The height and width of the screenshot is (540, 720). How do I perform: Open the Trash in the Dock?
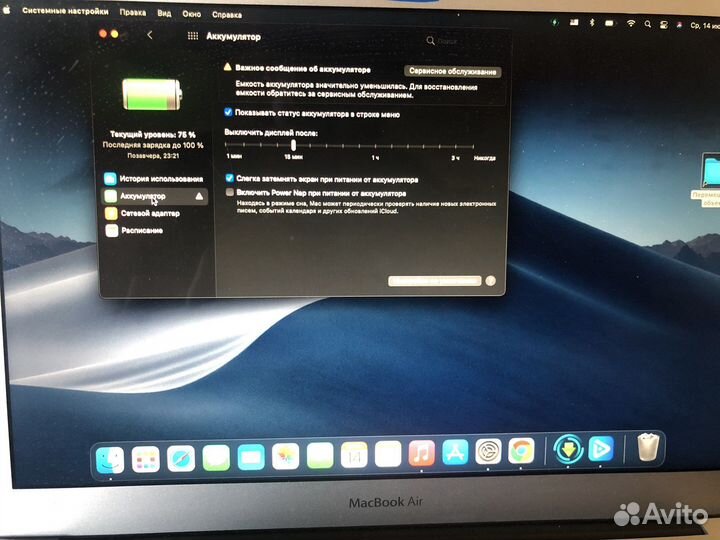pyautogui.click(x=648, y=447)
